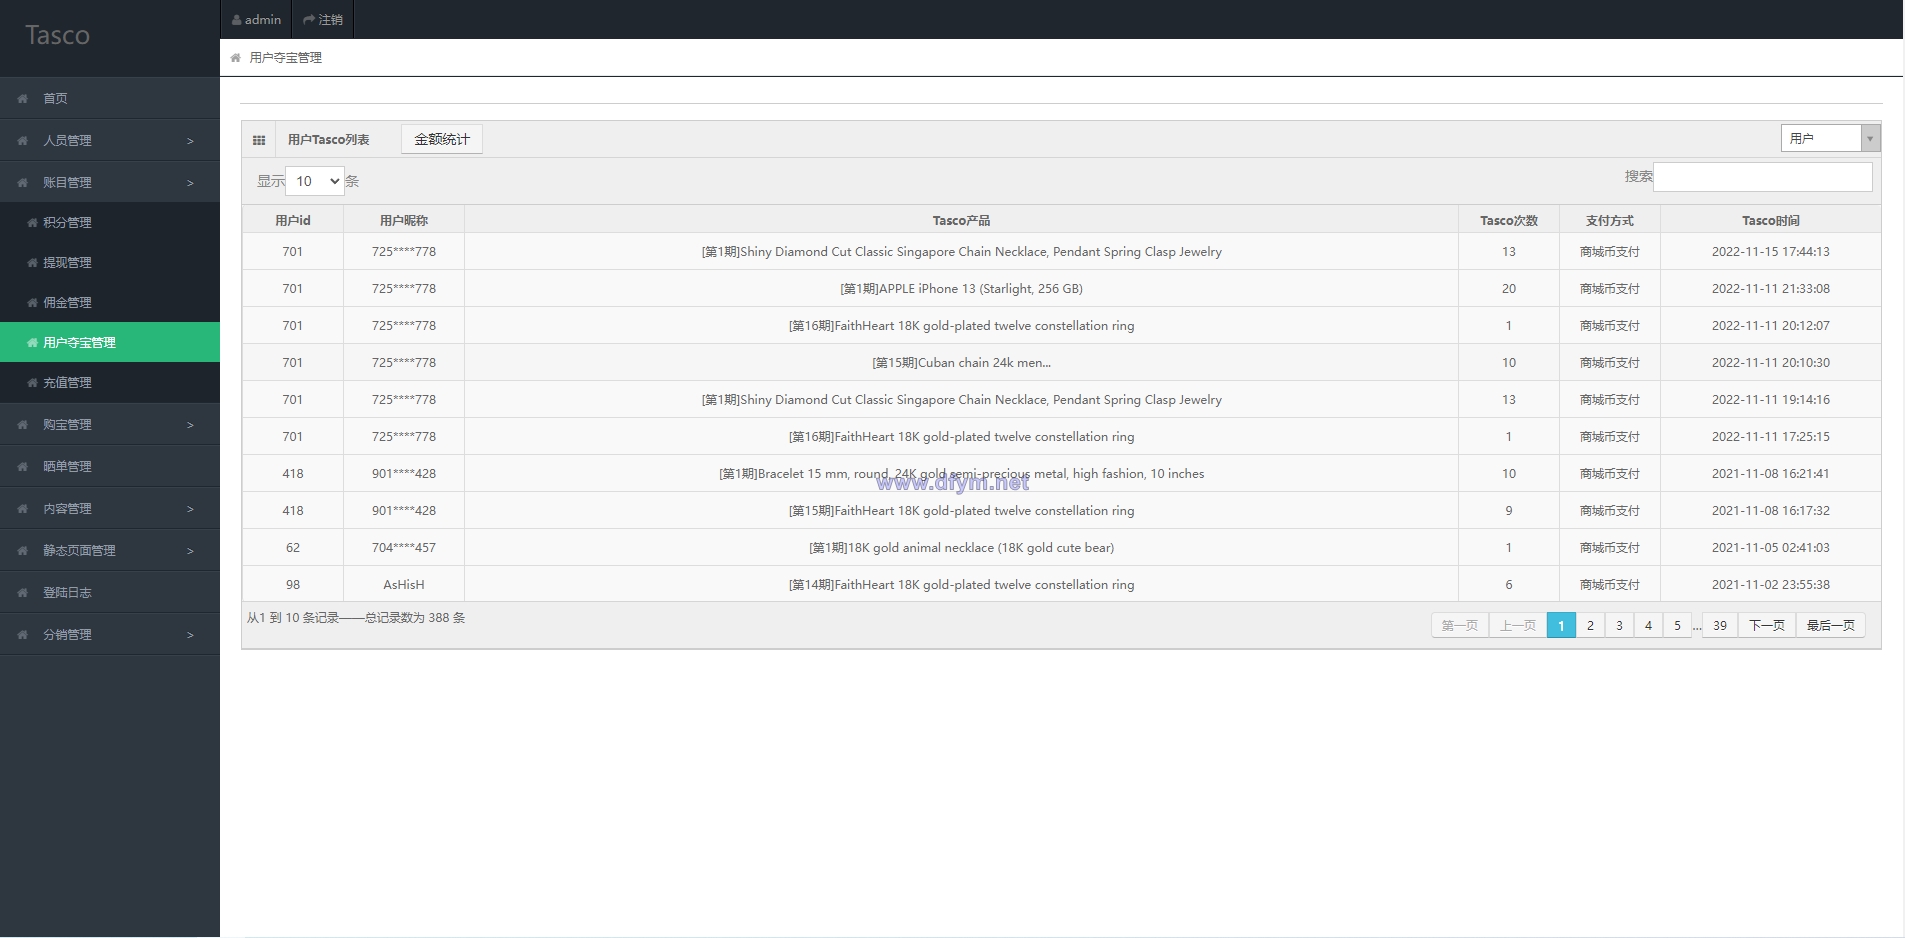Click the 最后一页 button
The width and height of the screenshot is (1905, 938).
1831,625
